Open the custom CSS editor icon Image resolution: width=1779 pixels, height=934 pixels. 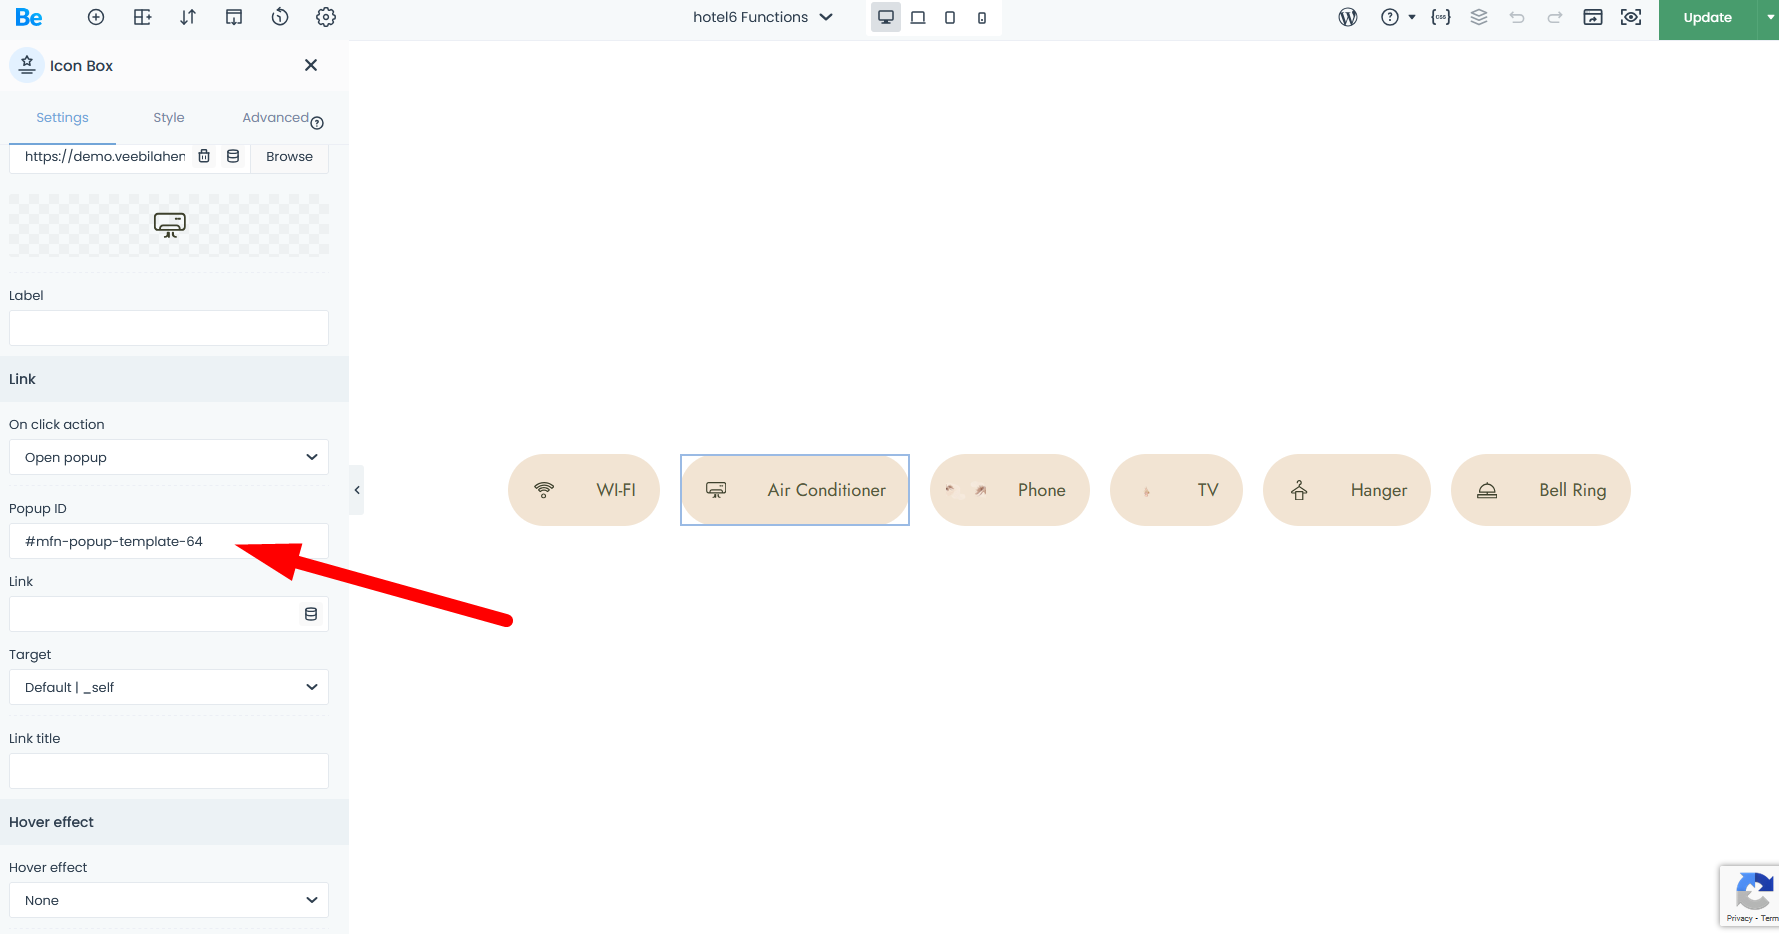point(1440,17)
